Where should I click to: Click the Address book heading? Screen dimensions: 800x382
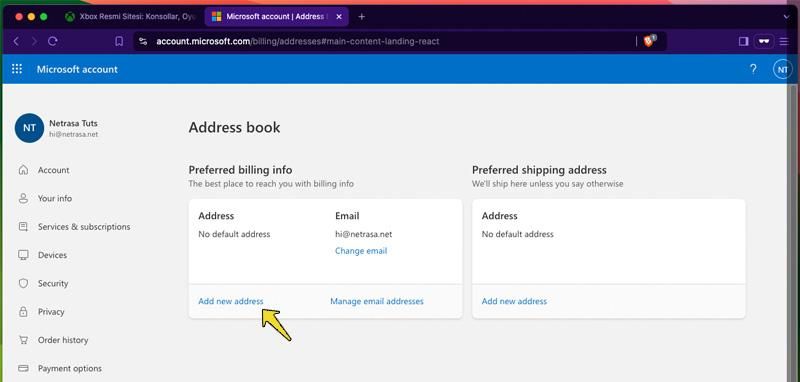pos(234,127)
